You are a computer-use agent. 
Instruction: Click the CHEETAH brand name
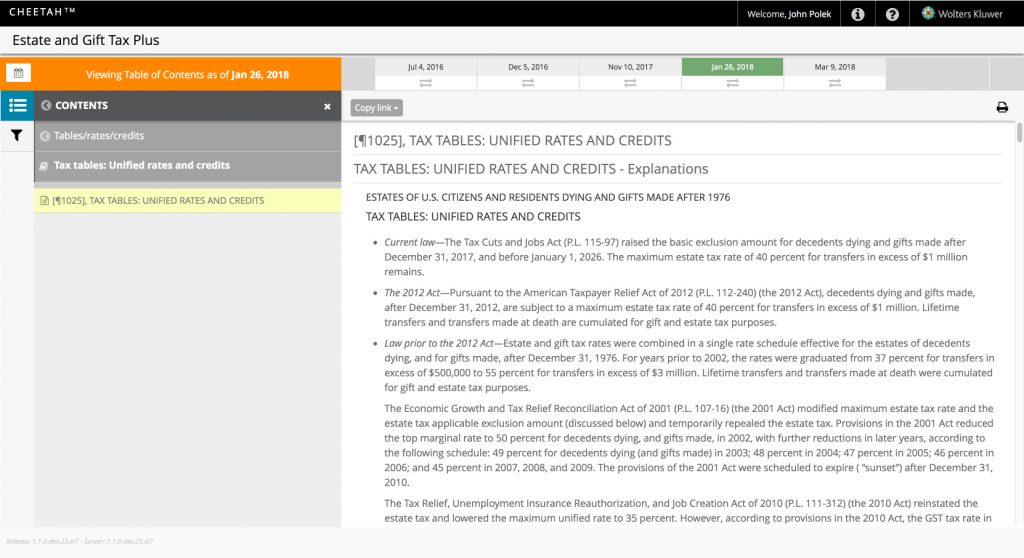tap(42, 12)
